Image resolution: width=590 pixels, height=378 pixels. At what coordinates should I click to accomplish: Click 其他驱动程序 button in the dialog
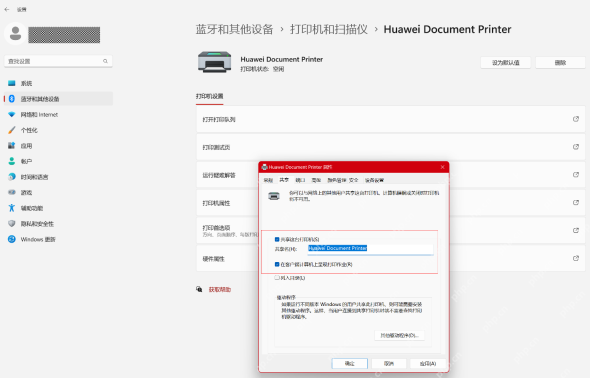399,335
